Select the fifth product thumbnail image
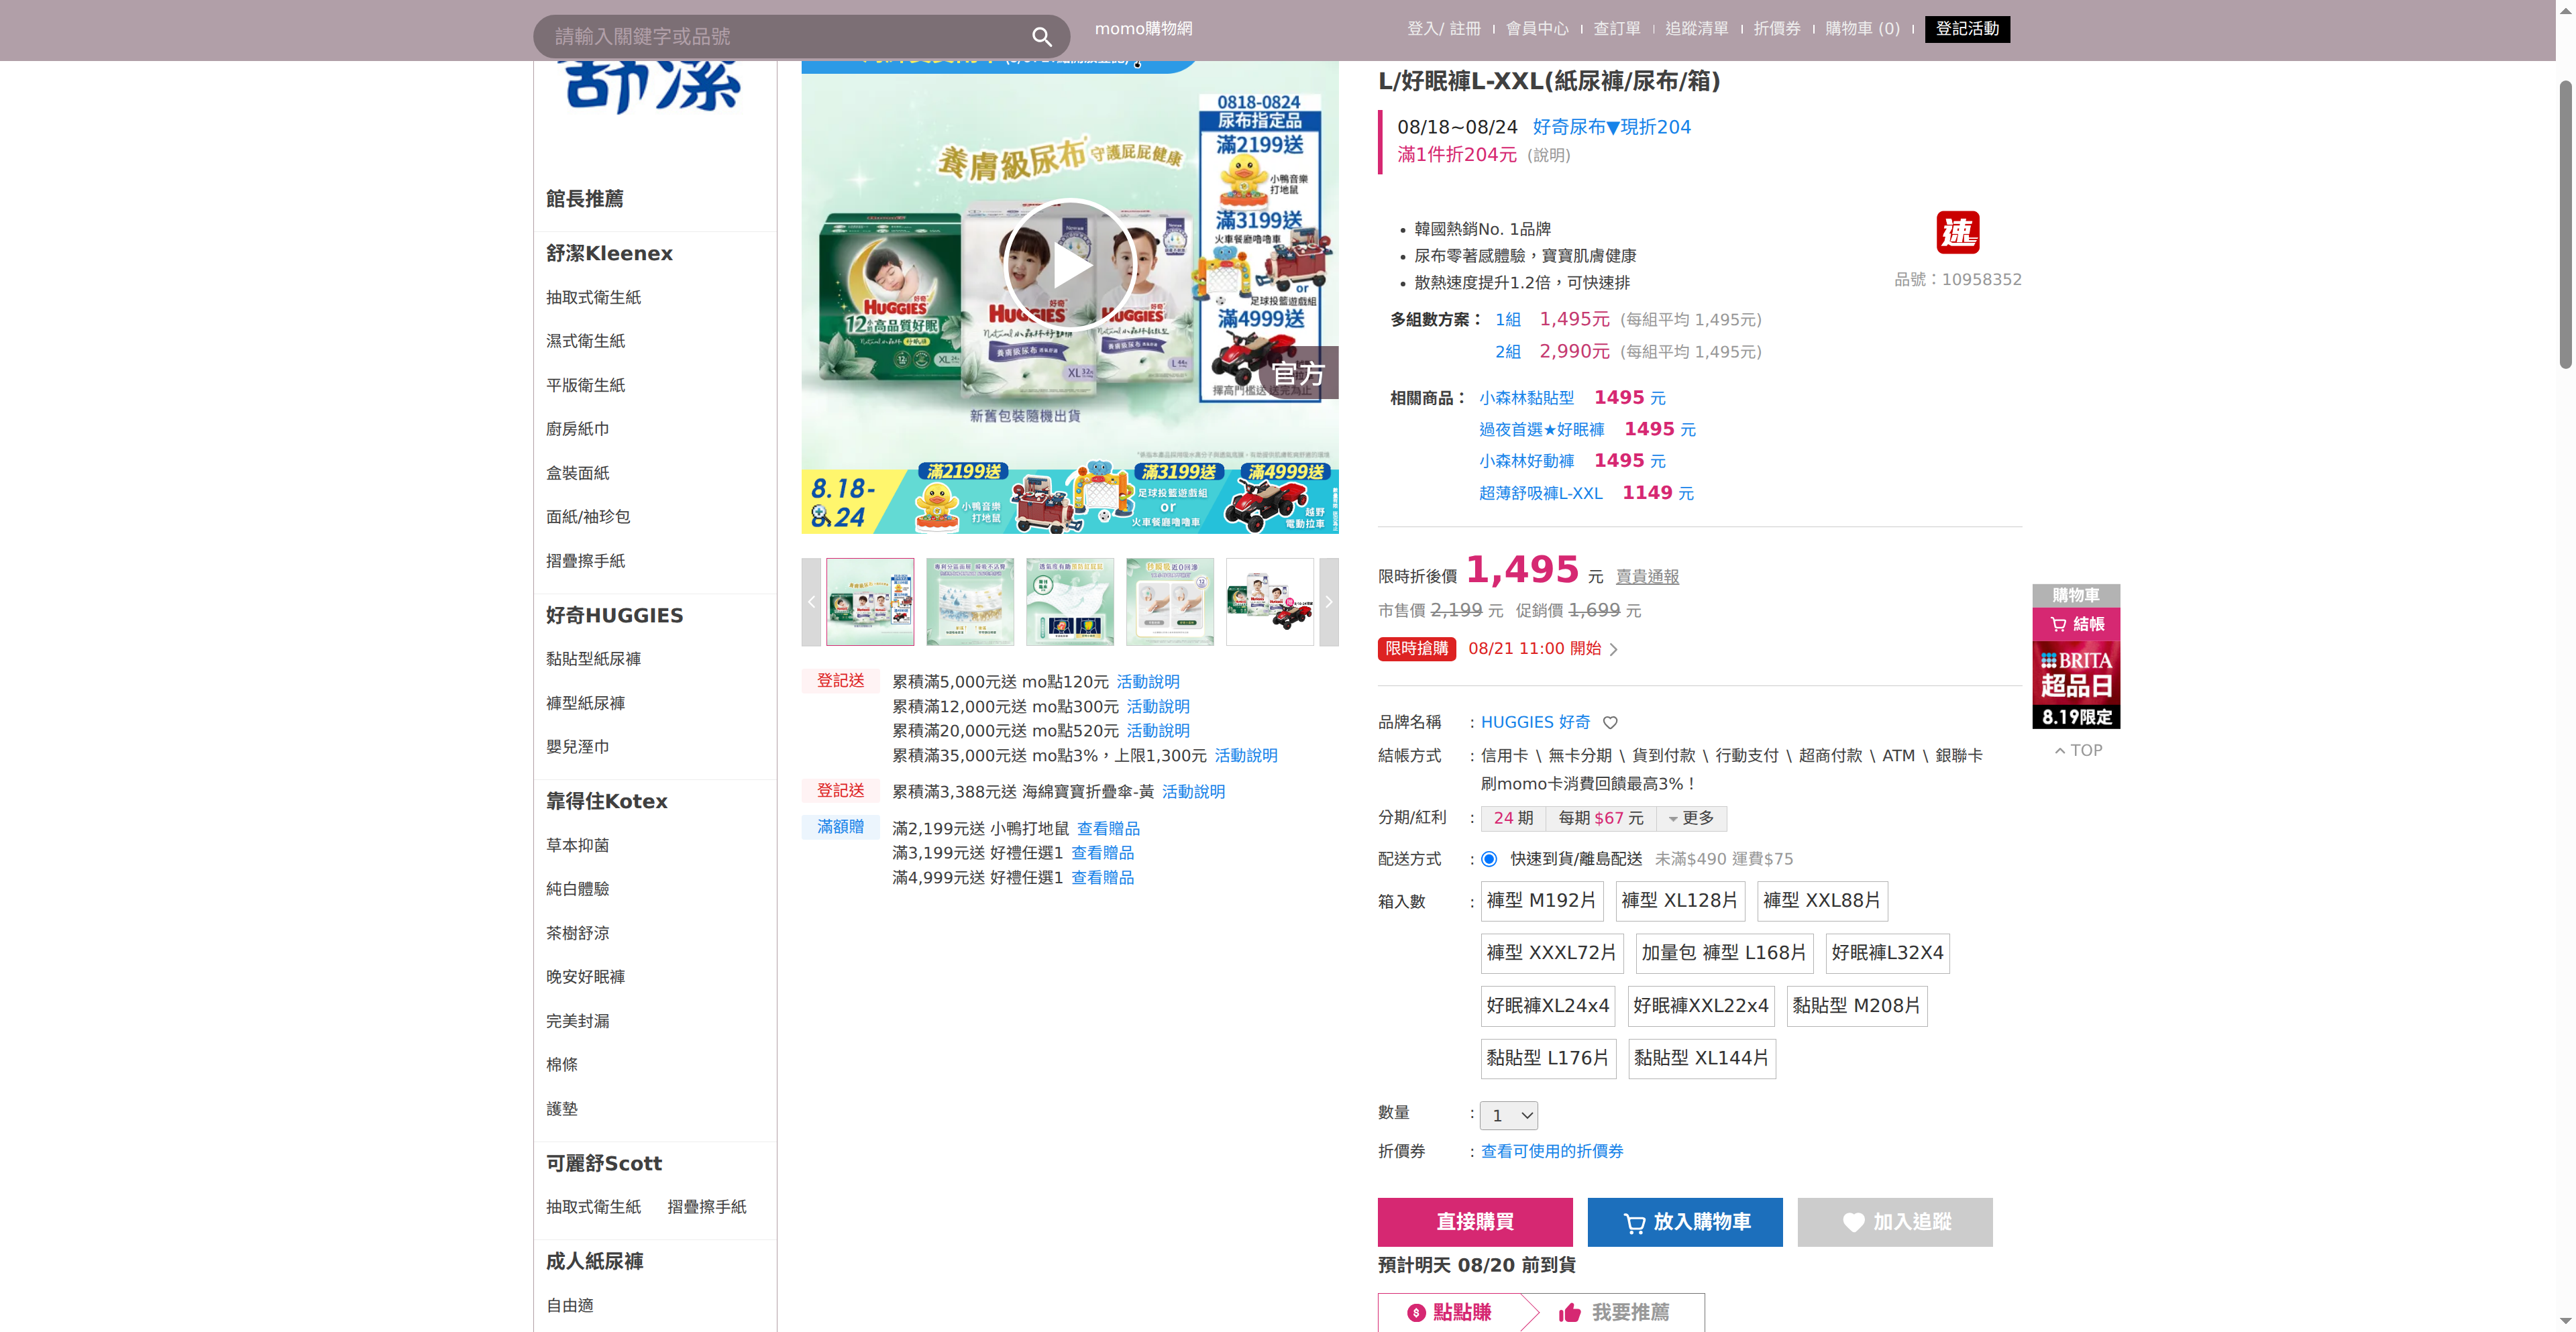The width and height of the screenshot is (2576, 1332). [x=1270, y=602]
